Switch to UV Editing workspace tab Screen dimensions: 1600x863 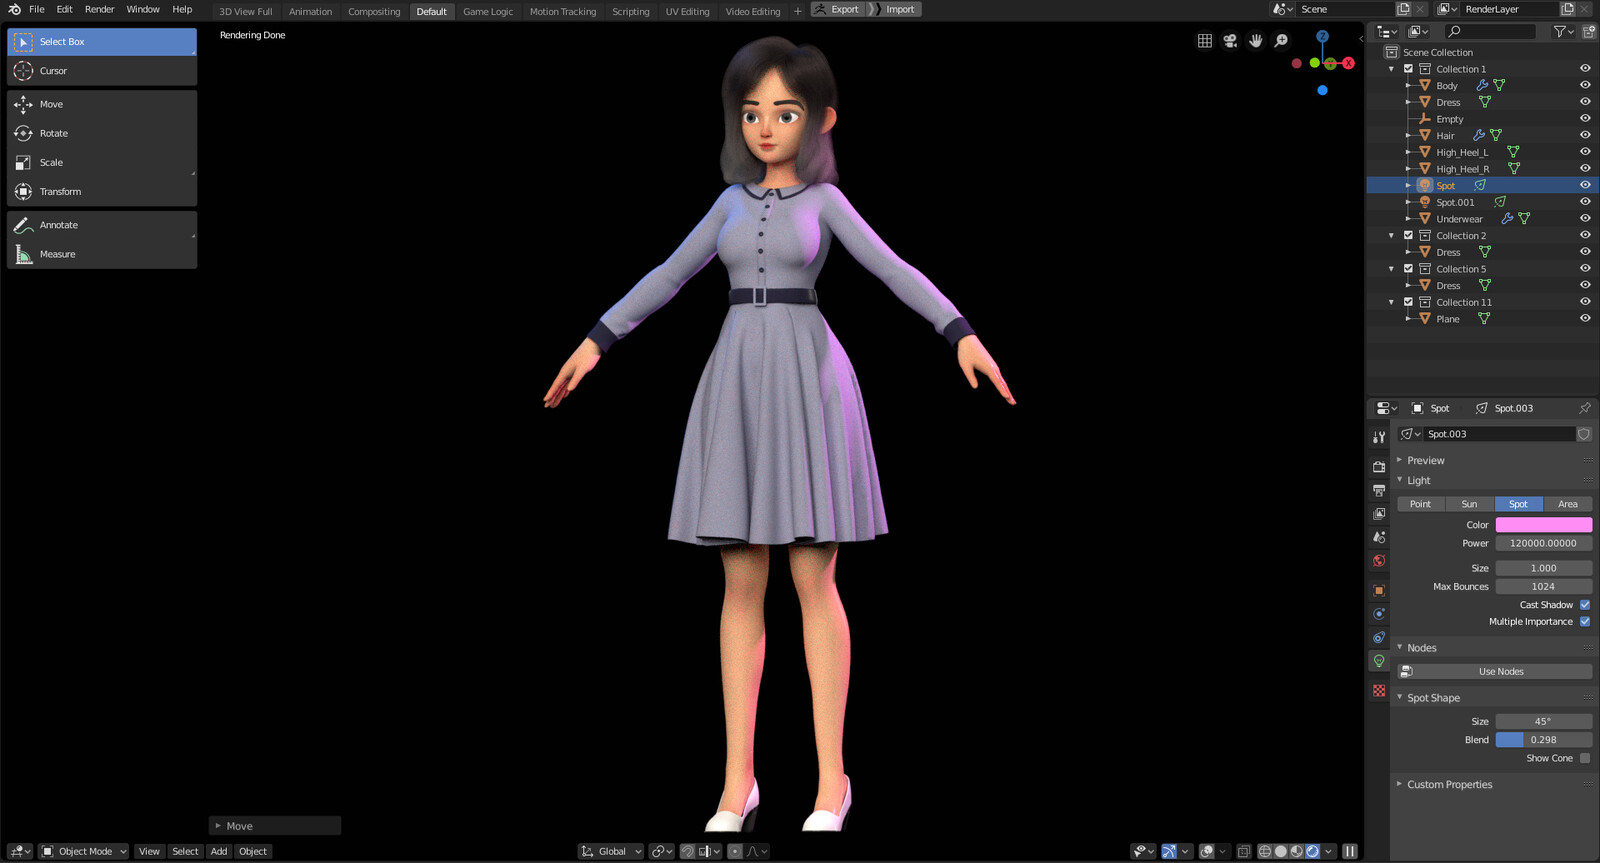coord(687,12)
